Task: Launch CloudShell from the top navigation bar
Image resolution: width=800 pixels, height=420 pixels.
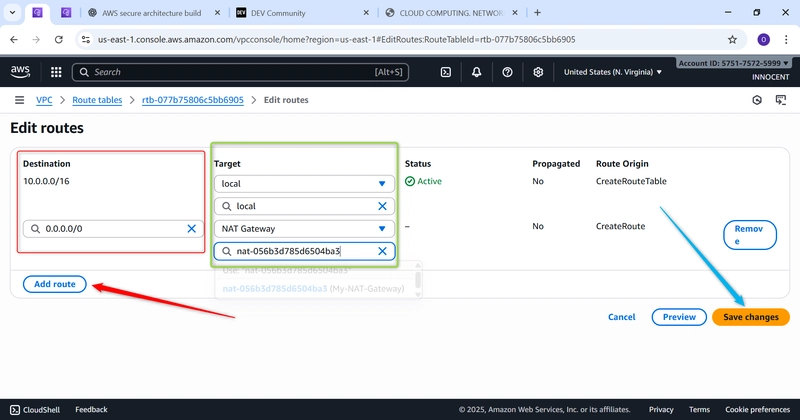Action: pos(445,72)
